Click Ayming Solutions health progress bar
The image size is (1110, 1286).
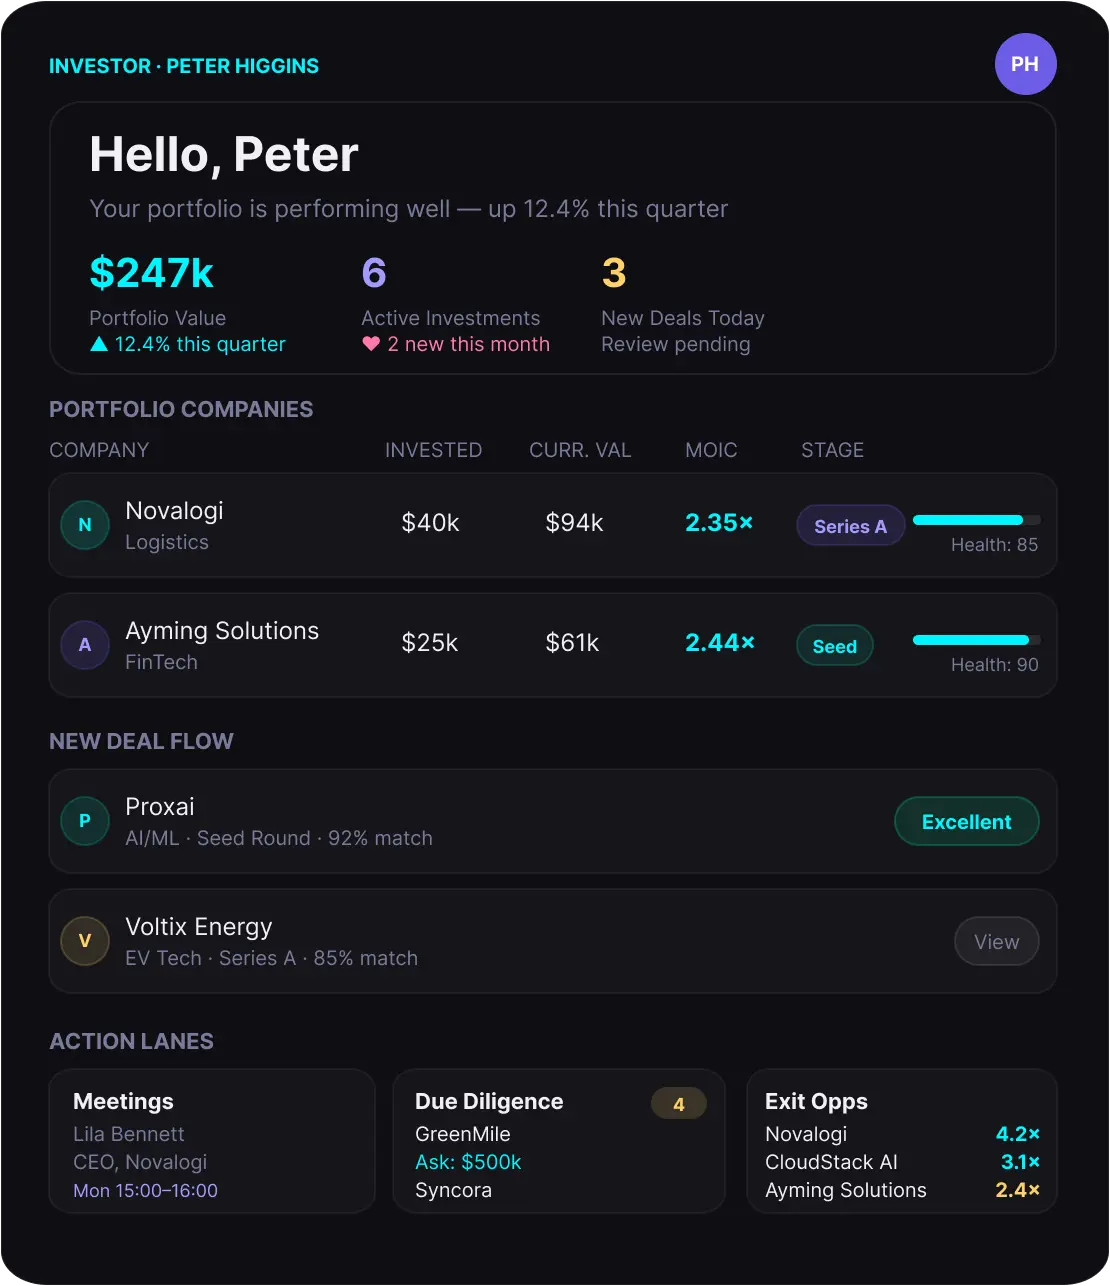tap(976, 640)
